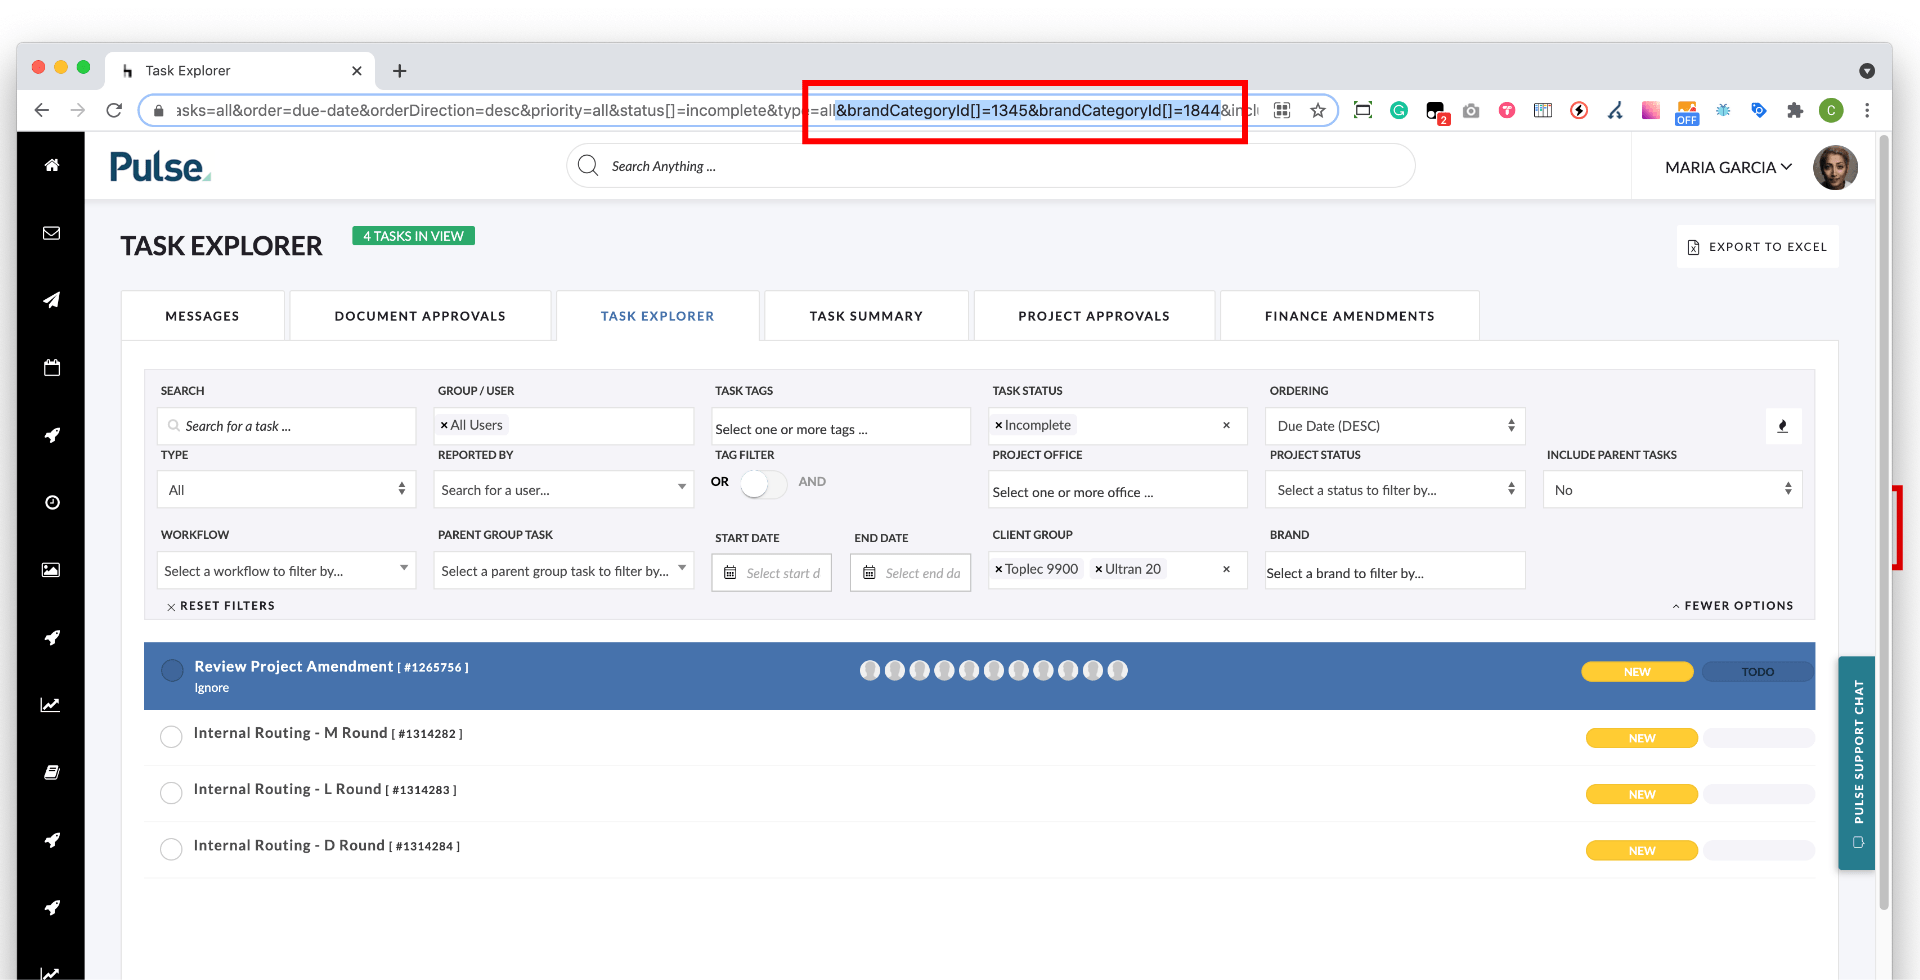Tick the circle for Review Project Amendment
Image resolution: width=1920 pixels, height=980 pixels.
point(172,670)
